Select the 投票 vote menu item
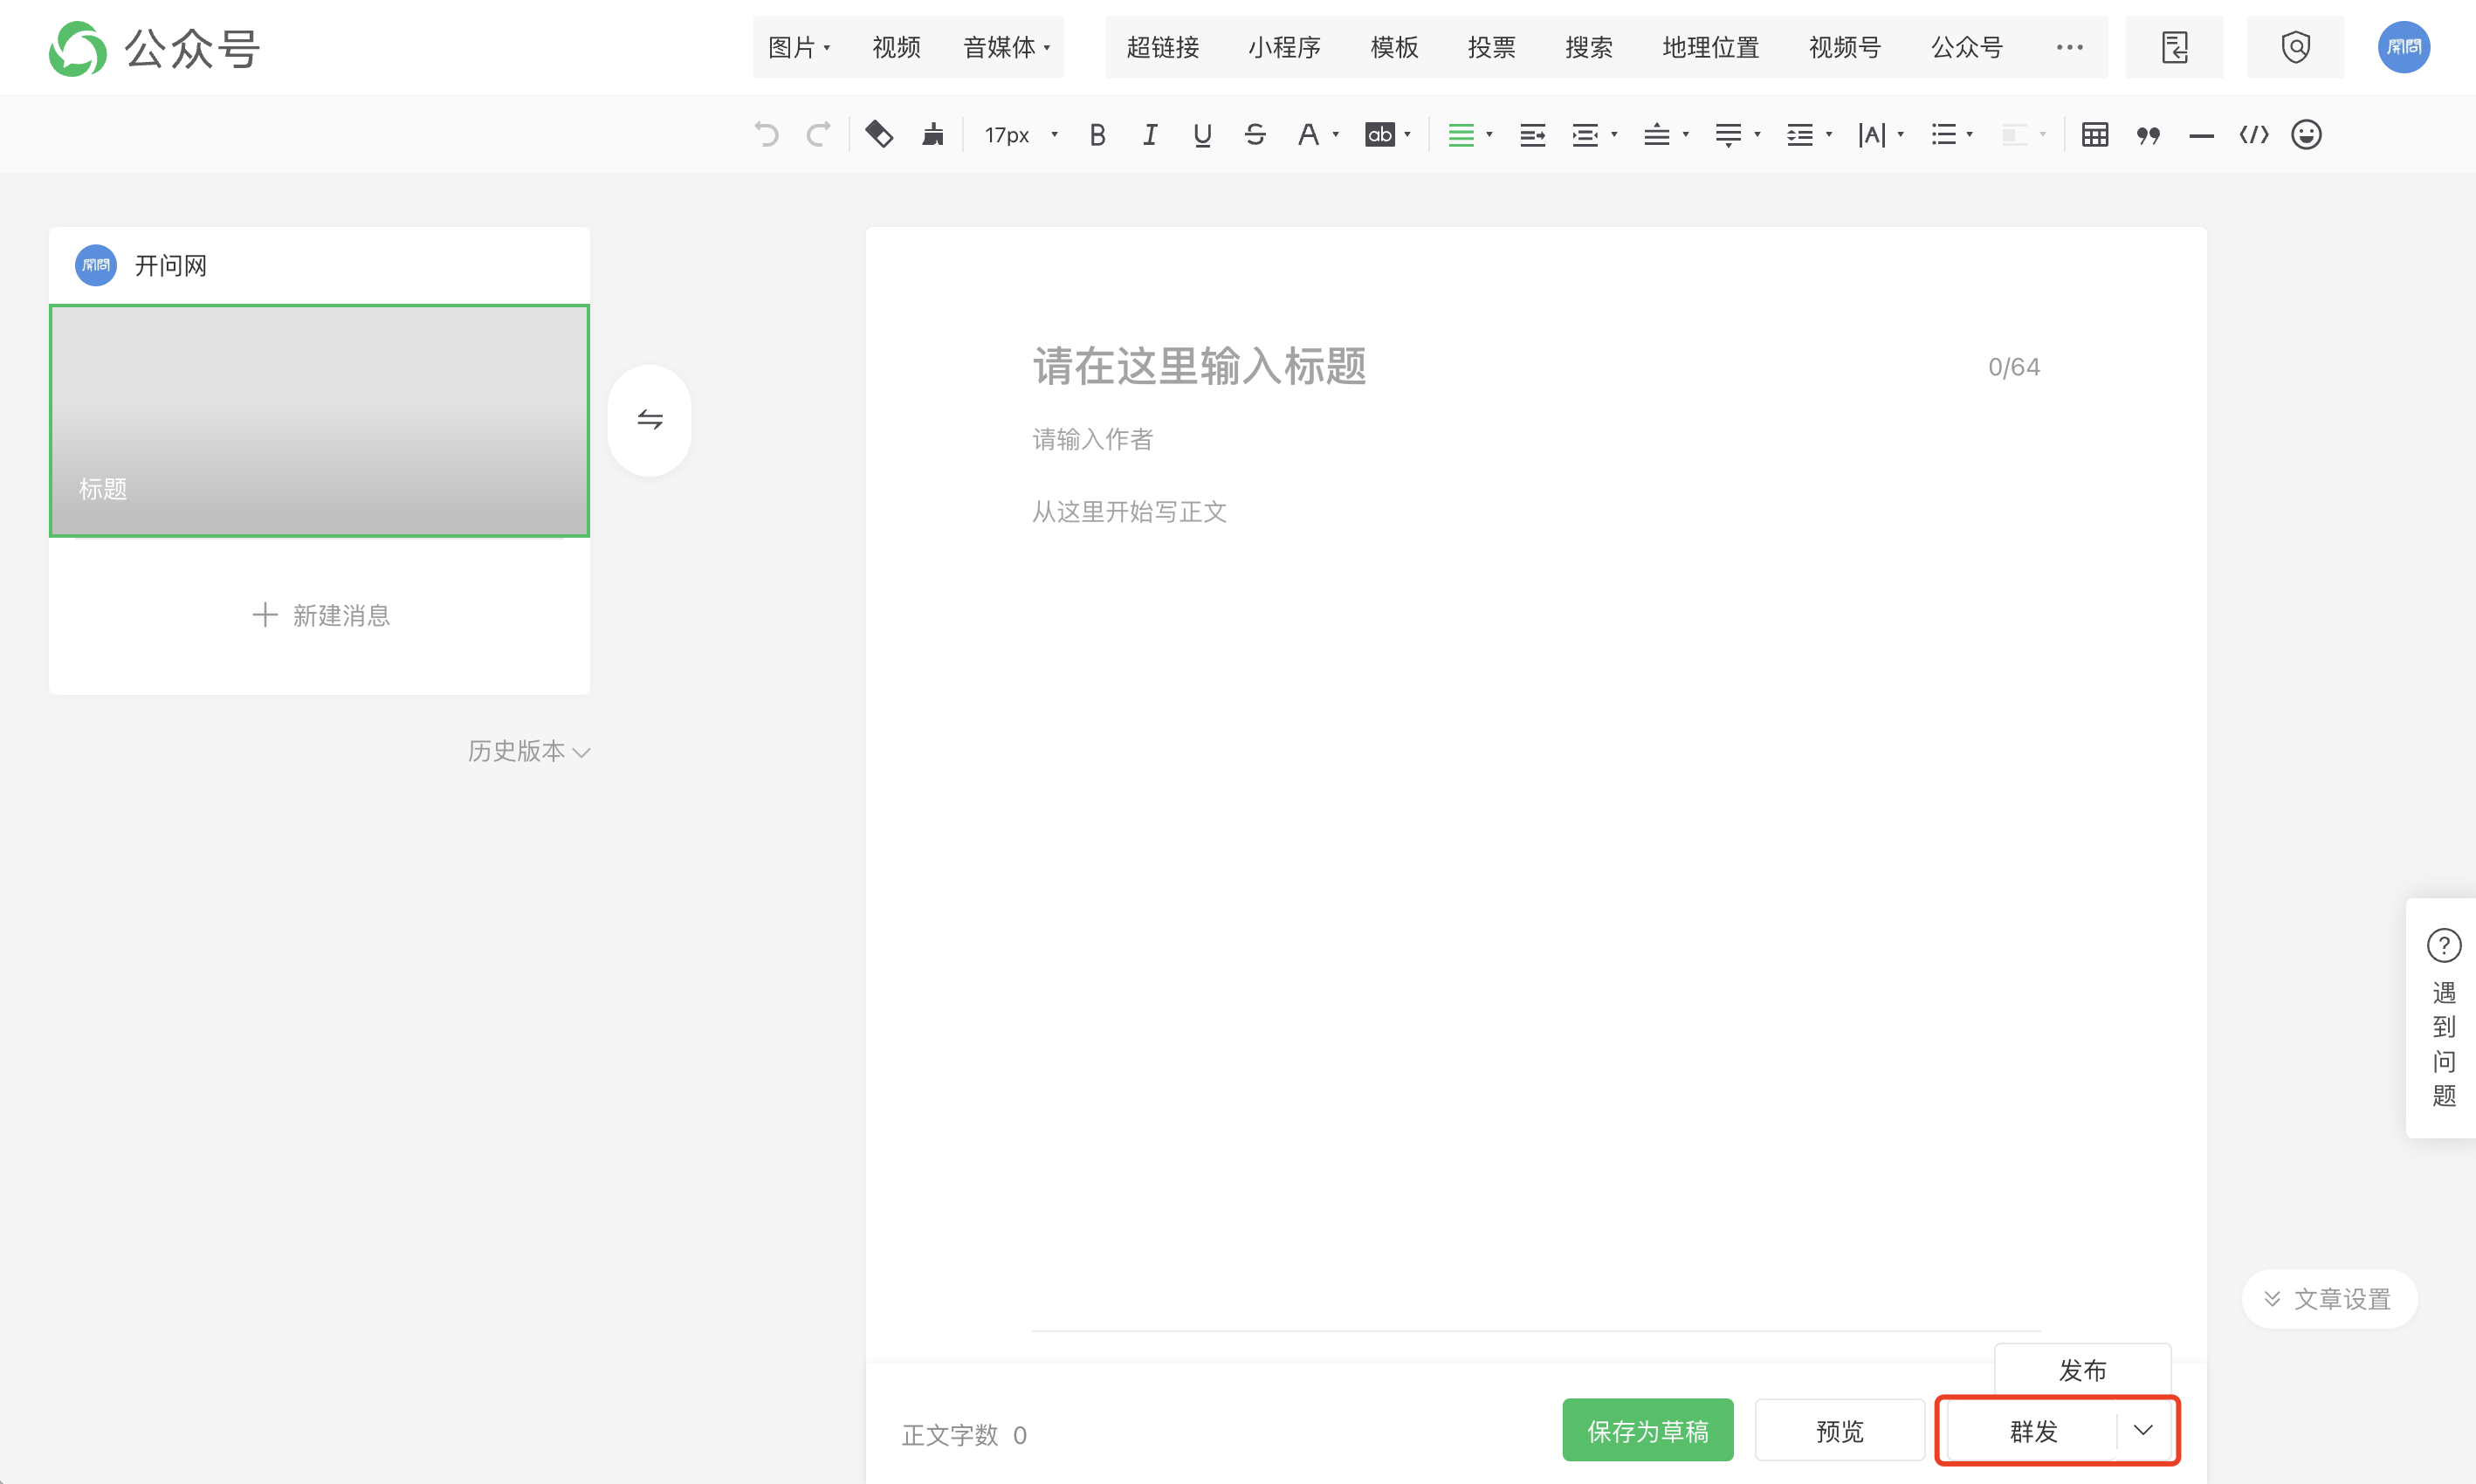 coord(1490,47)
